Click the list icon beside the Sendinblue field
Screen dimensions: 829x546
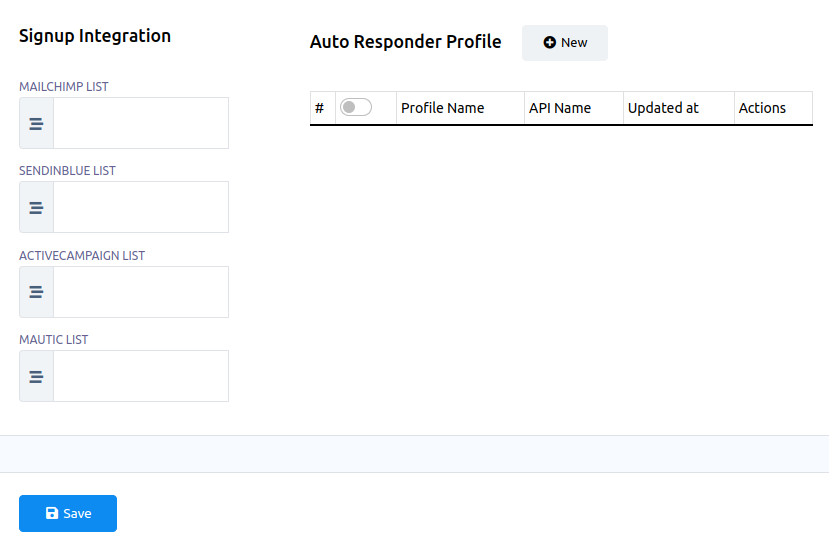[36, 207]
